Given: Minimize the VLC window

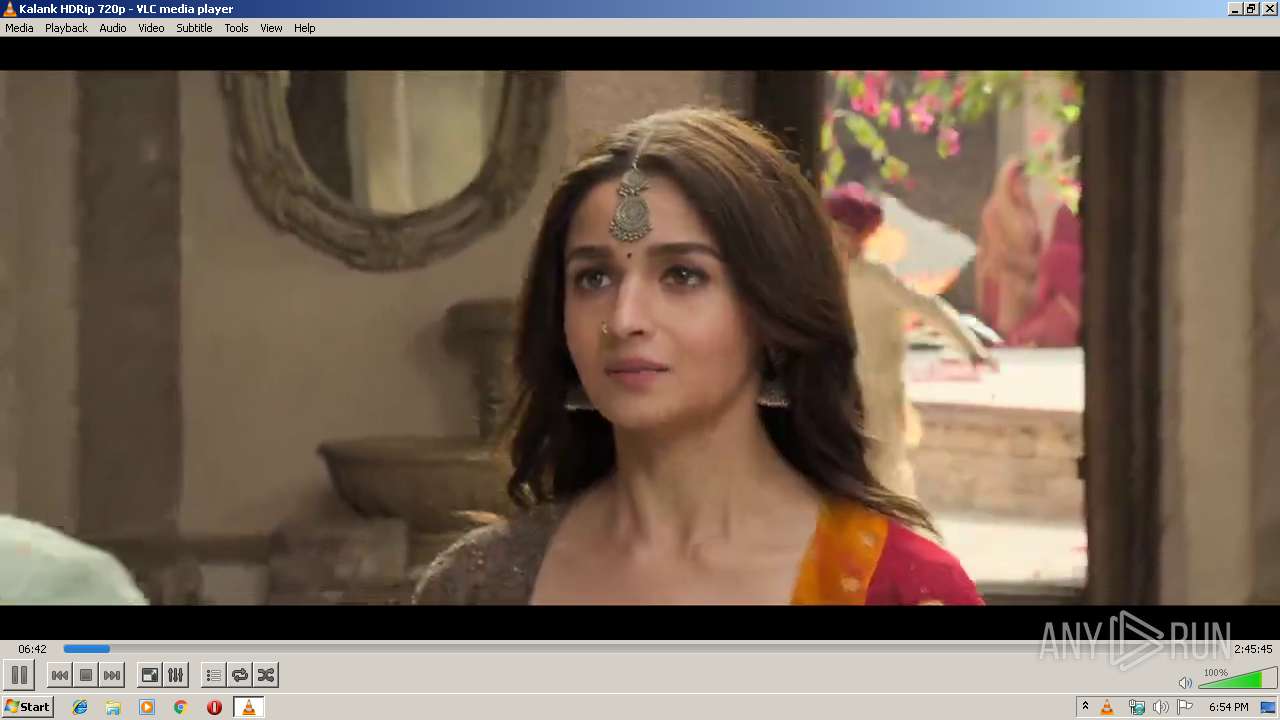Looking at the screenshot, I should coord(1235,9).
